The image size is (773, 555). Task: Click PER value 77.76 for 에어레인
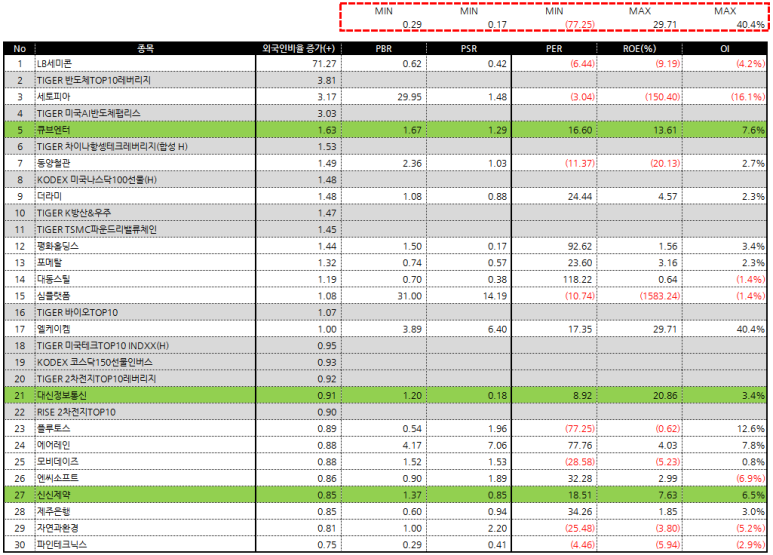580,446
